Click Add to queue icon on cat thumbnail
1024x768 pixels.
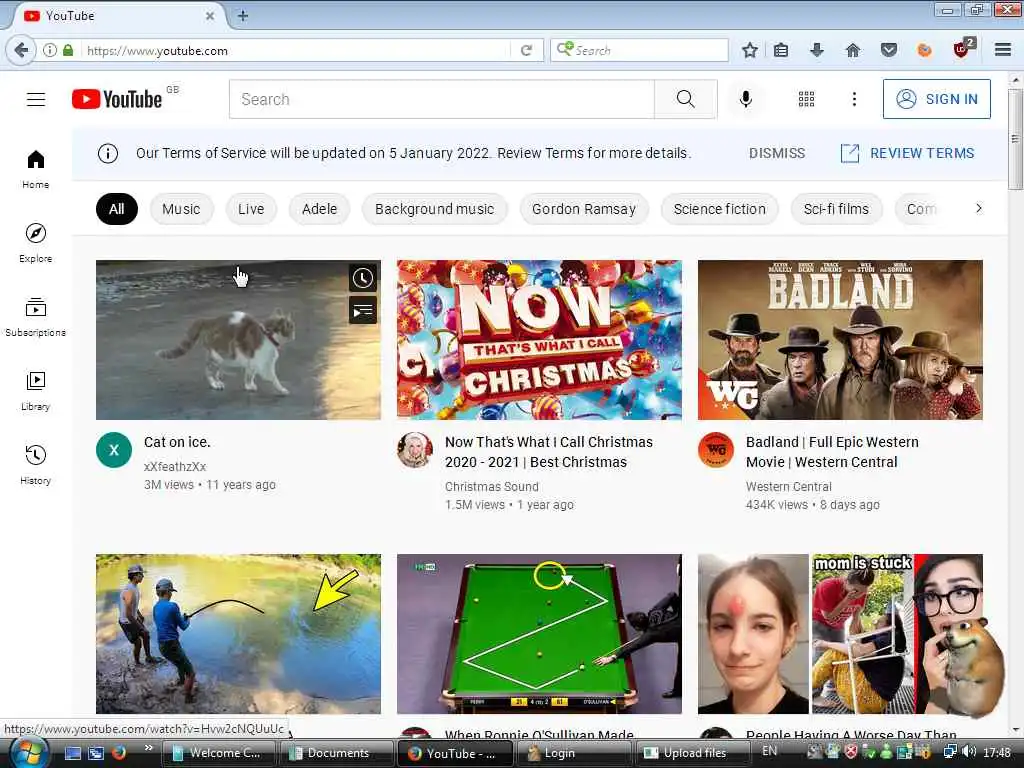coord(363,310)
